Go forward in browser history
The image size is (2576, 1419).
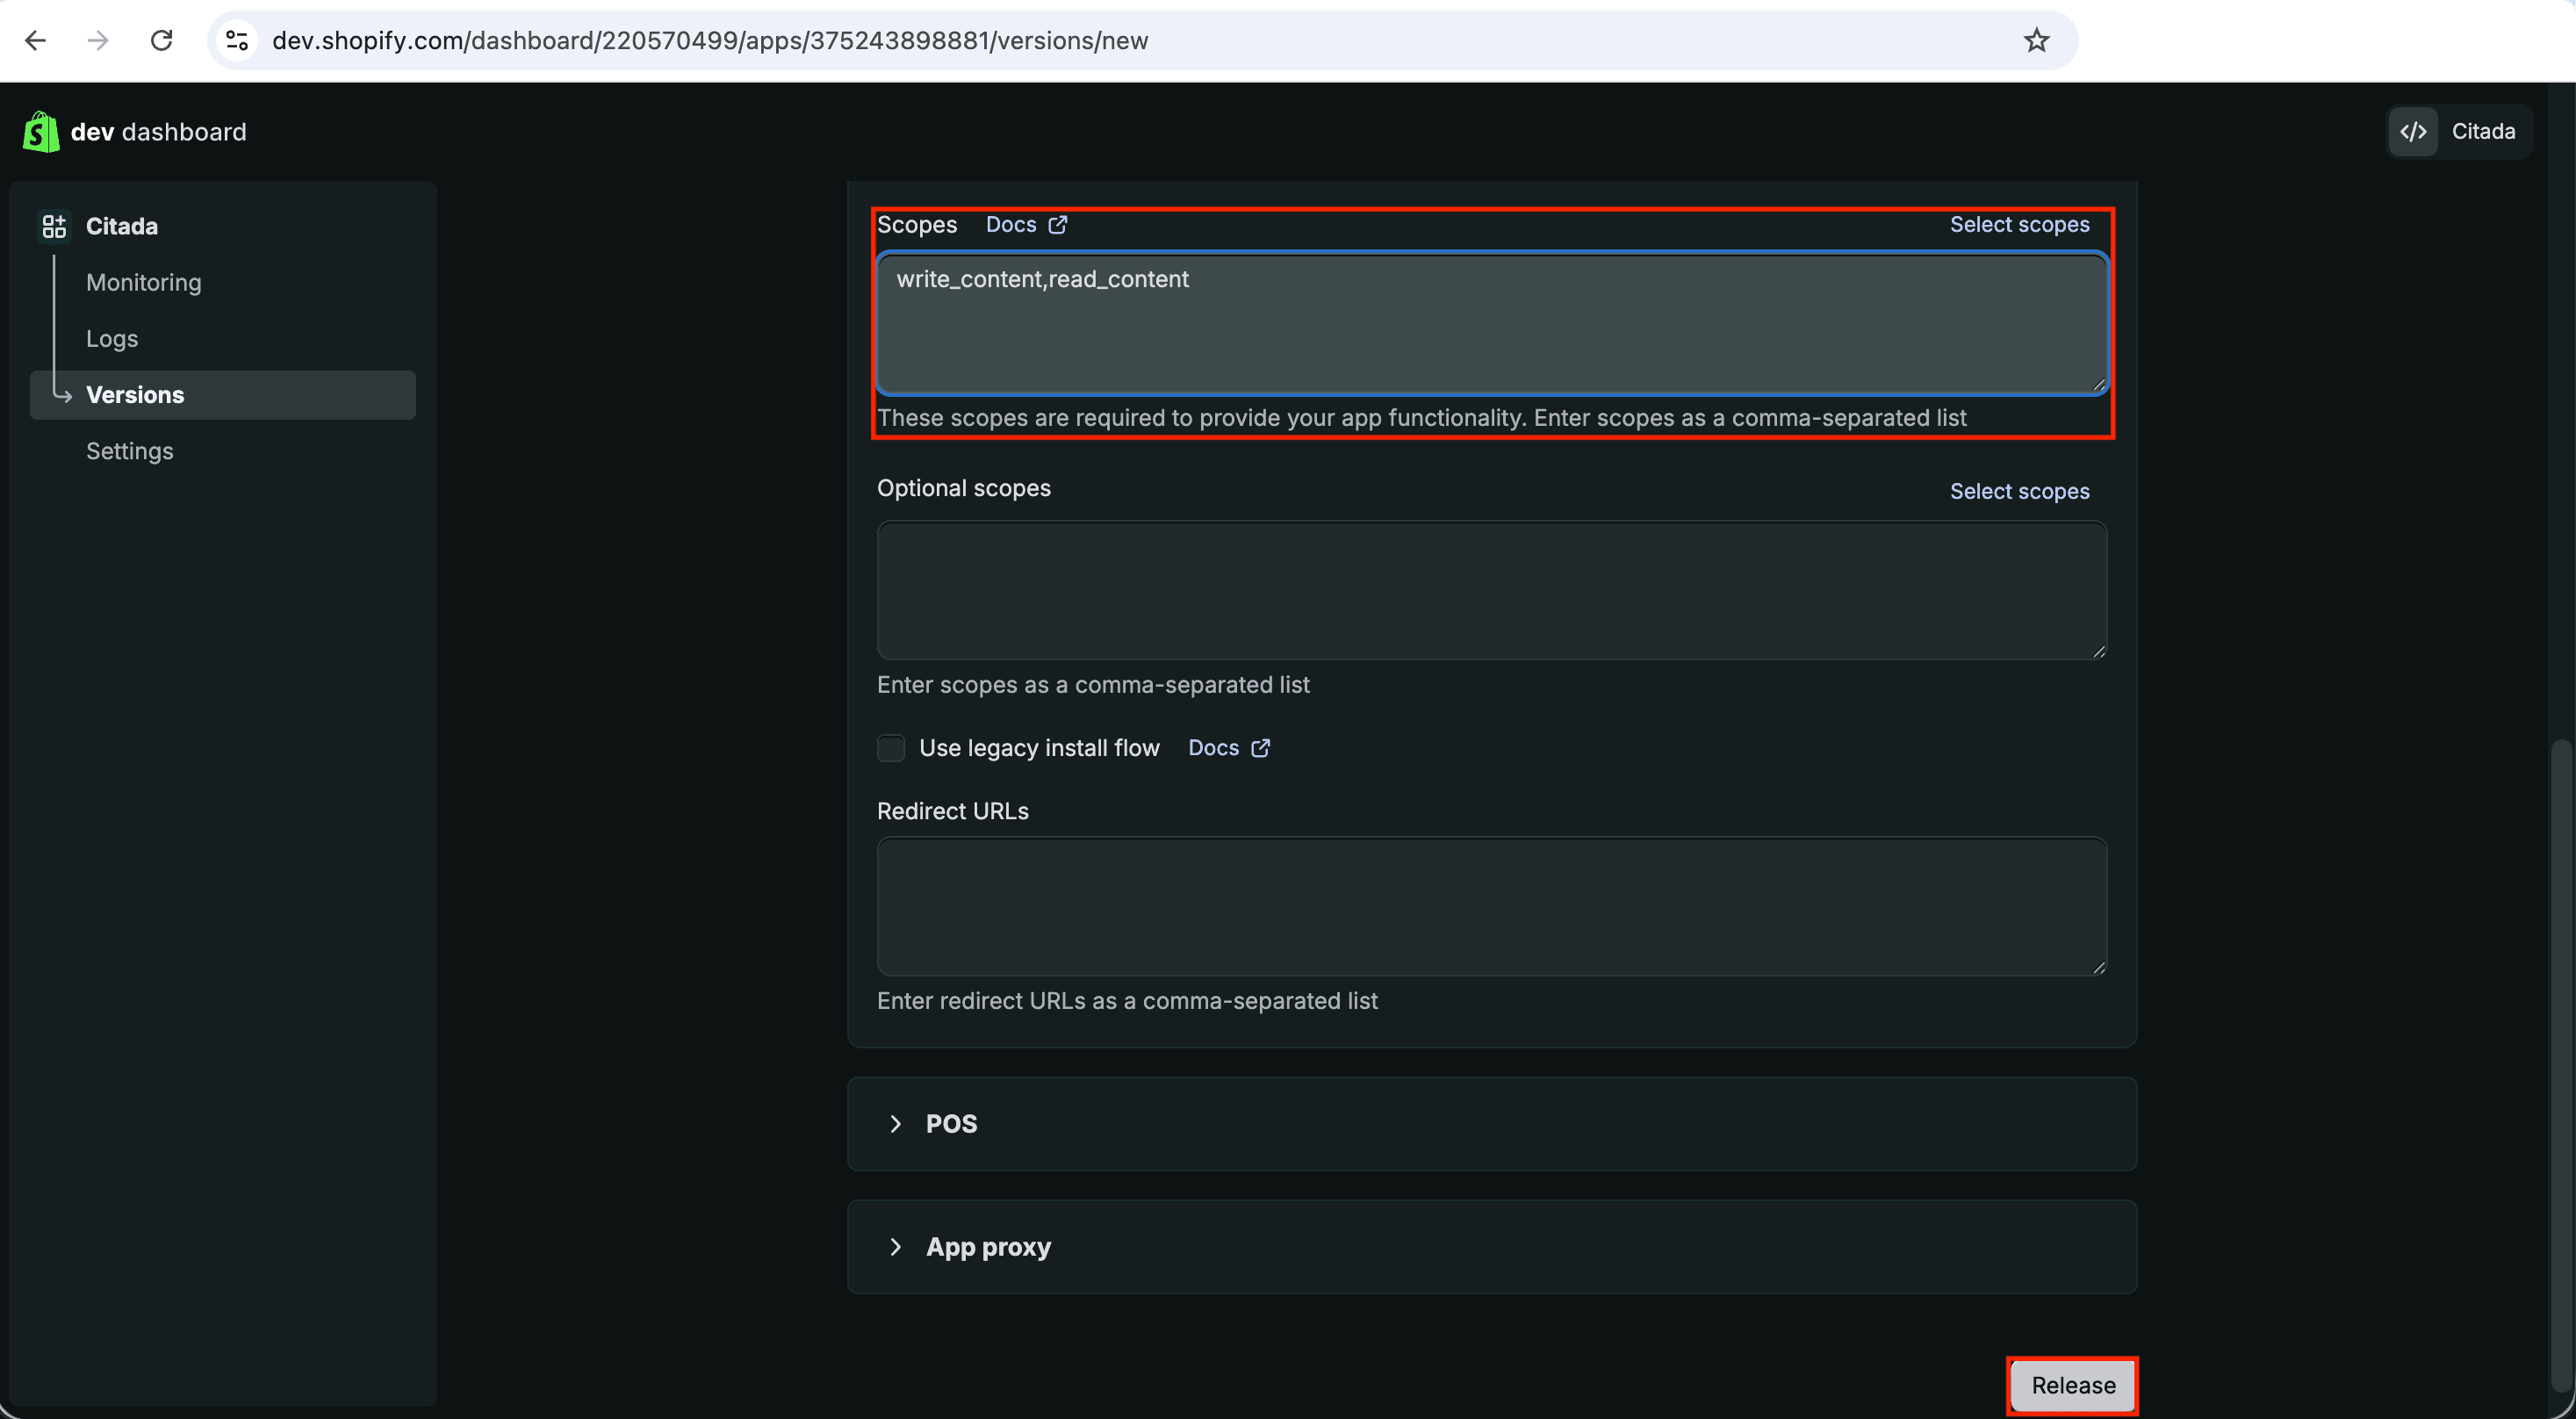click(98, 41)
